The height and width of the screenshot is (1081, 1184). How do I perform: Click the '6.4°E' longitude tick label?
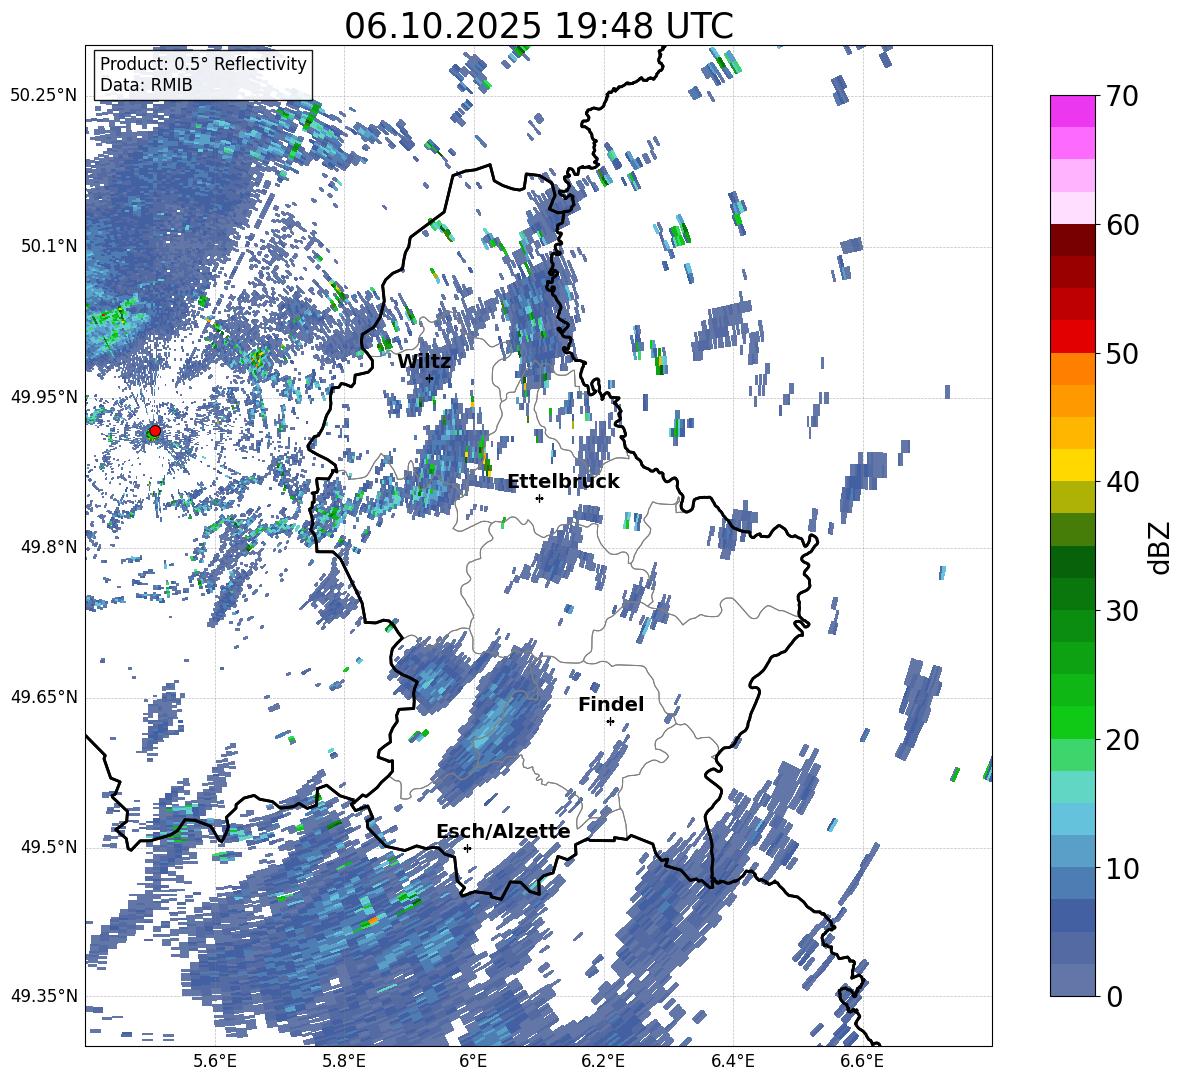pos(732,1061)
